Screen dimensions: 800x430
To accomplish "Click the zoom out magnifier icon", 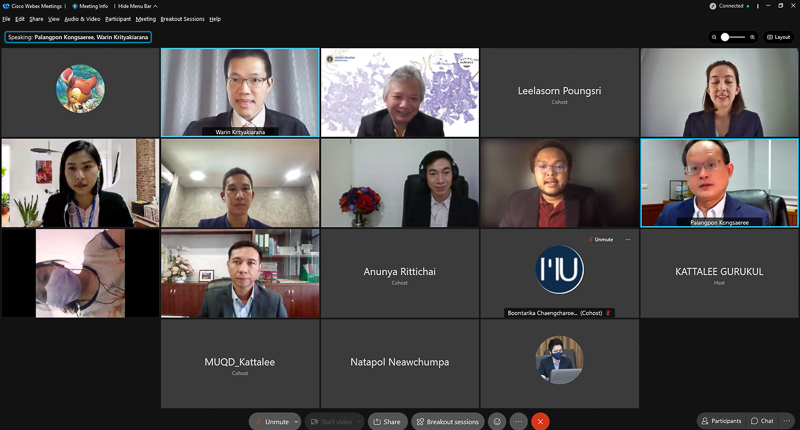I will 714,37.
